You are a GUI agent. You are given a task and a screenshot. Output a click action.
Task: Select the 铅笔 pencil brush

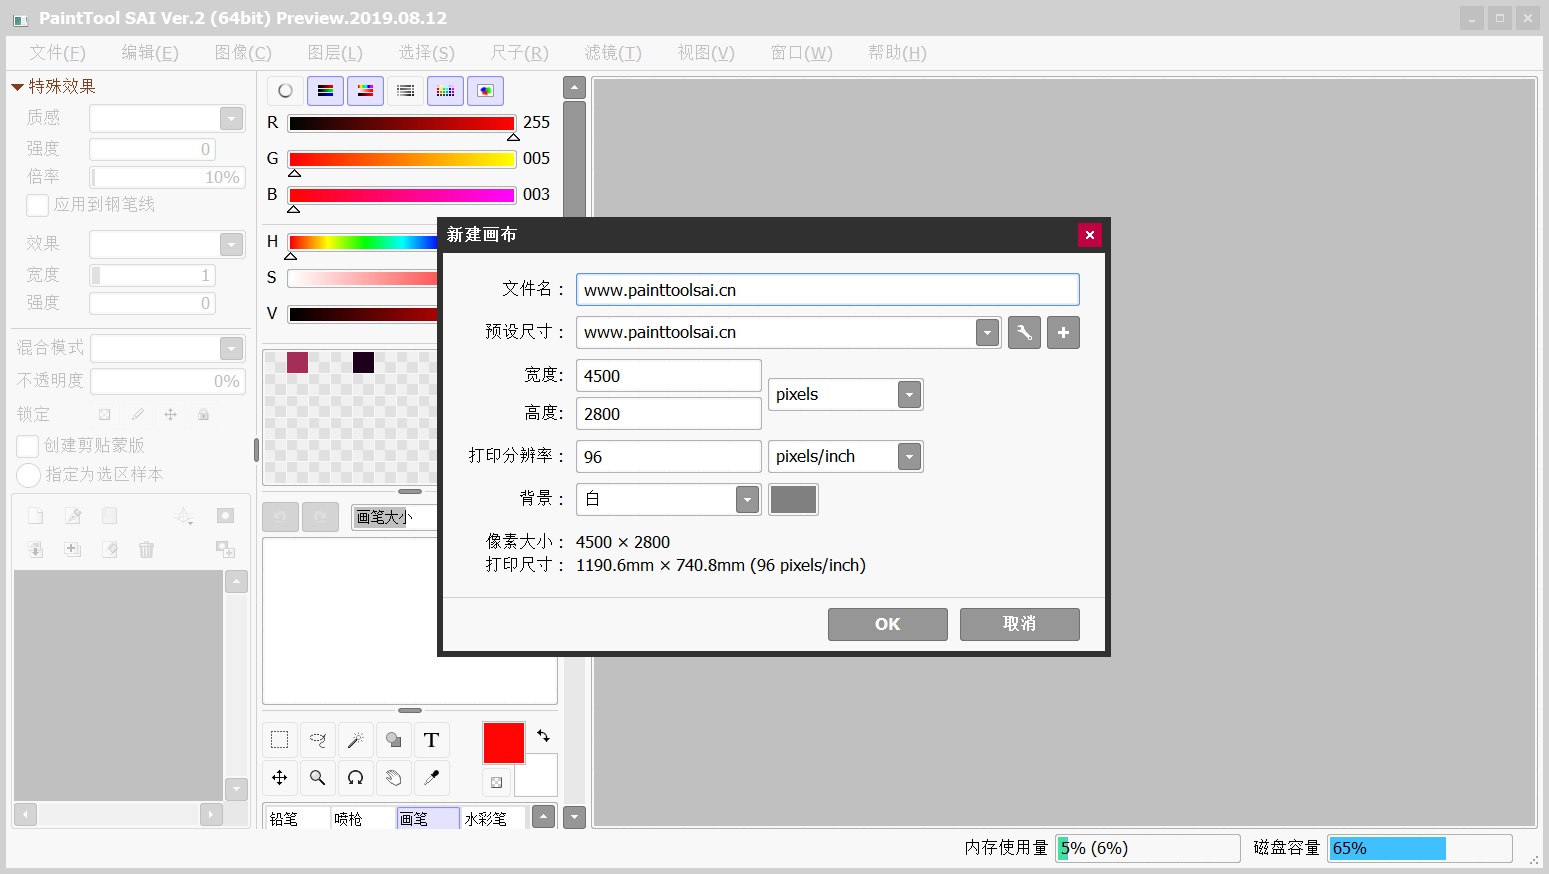point(296,819)
